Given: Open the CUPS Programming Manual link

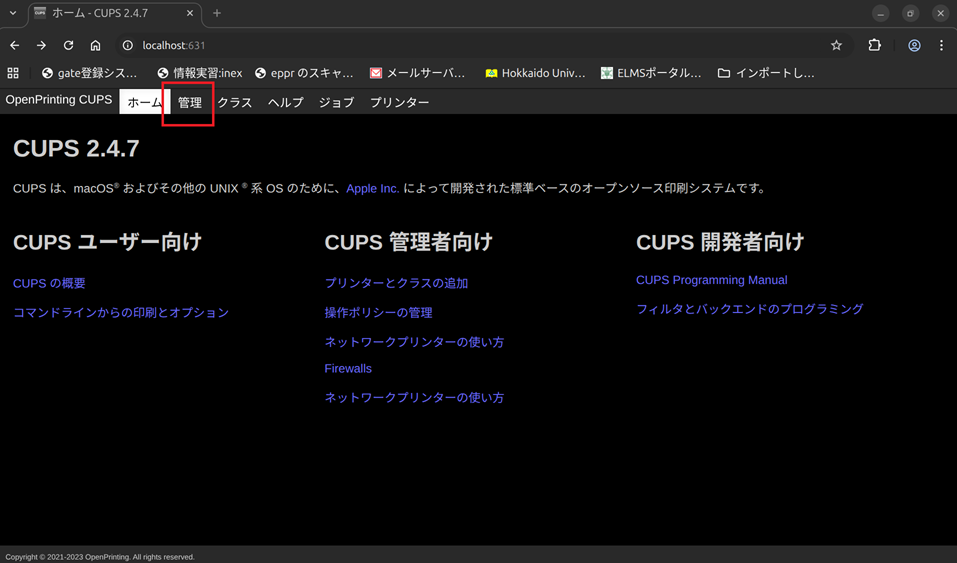Looking at the screenshot, I should 711,280.
